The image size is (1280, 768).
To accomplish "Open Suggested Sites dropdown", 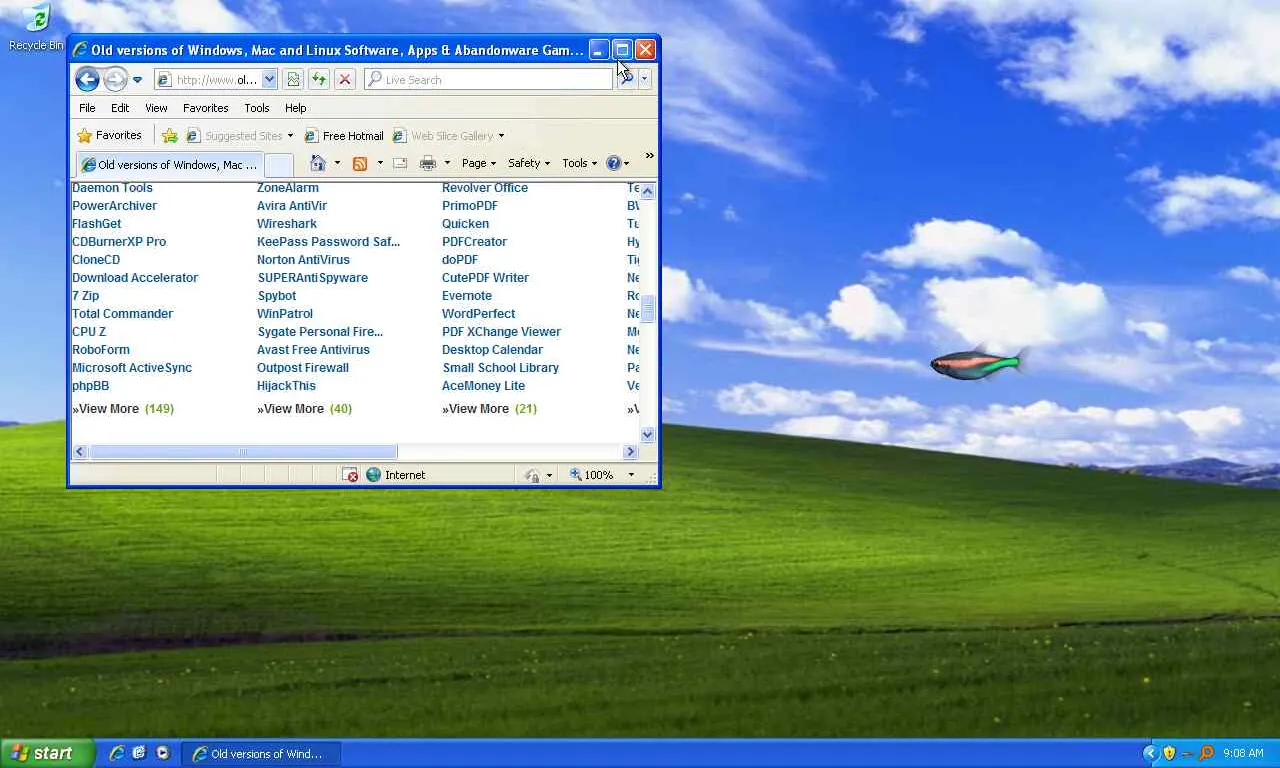I will click(240, 136).
